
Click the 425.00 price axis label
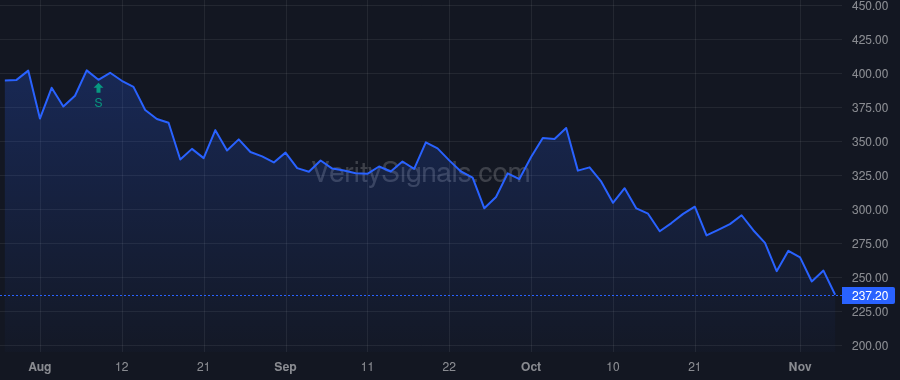pyautogui.click(x=870, y=40)
